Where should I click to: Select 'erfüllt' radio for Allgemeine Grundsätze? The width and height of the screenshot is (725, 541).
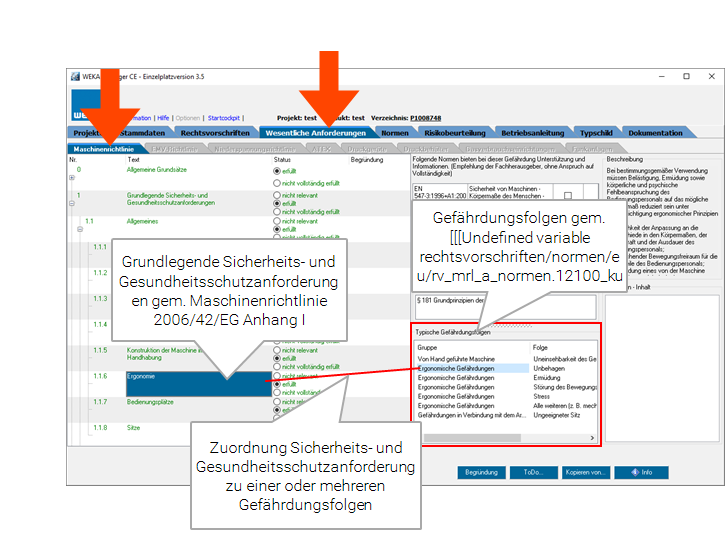[277, 171]
